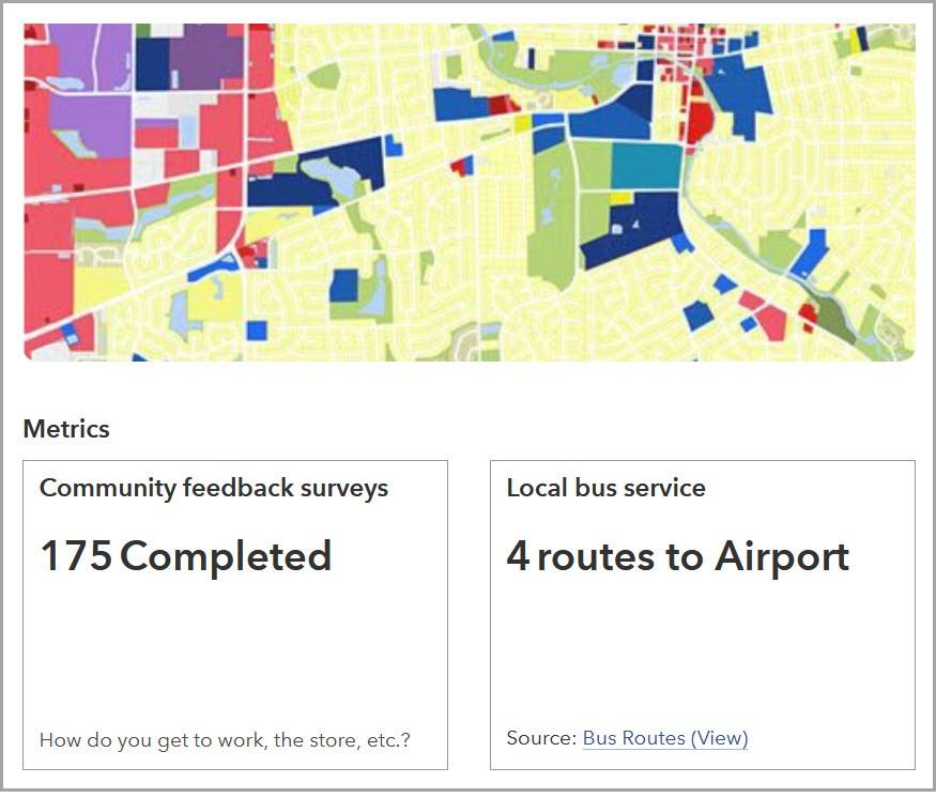Image resolution: width=936 pixels, height=792 pixels.
Task: Click the 175 Completed metric value
Action: click(x=185, y=556)
